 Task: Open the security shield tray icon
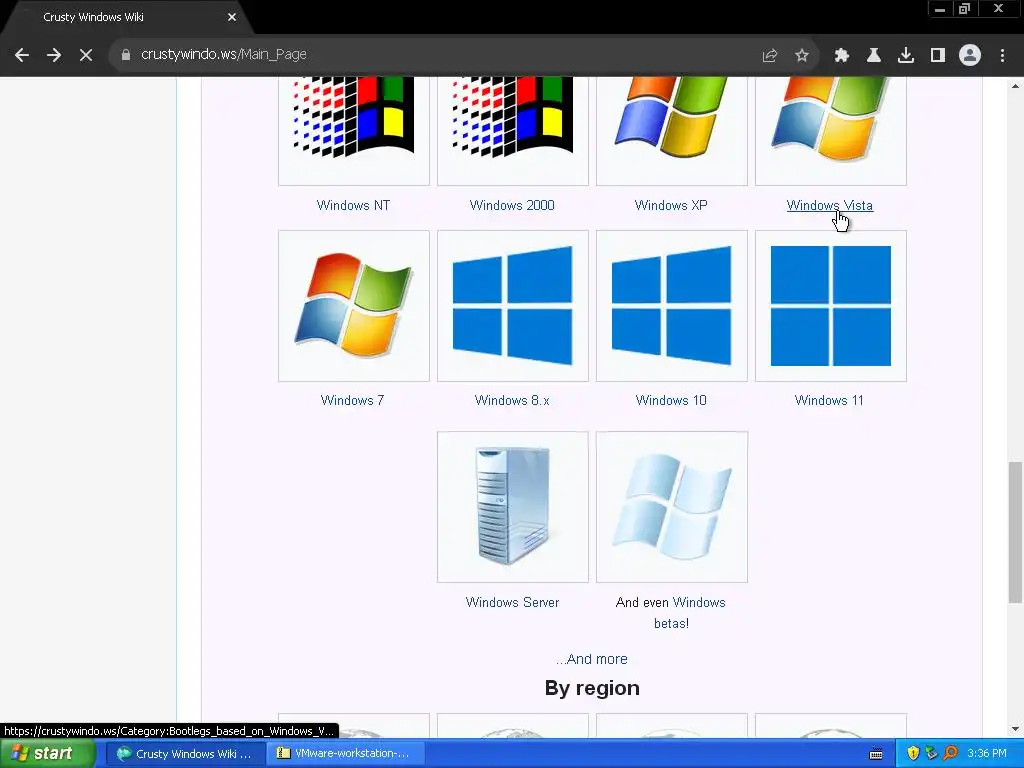coord(913,754)
